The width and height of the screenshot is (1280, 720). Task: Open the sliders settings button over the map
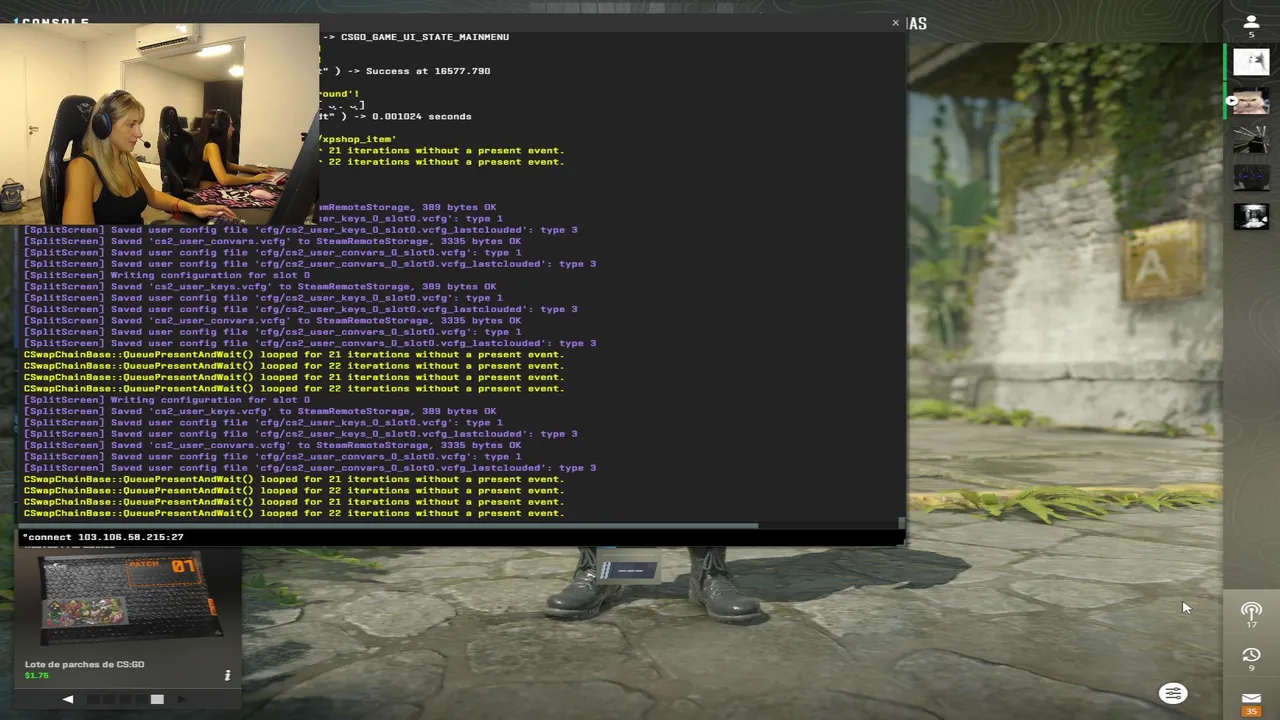coord(1173,693)
